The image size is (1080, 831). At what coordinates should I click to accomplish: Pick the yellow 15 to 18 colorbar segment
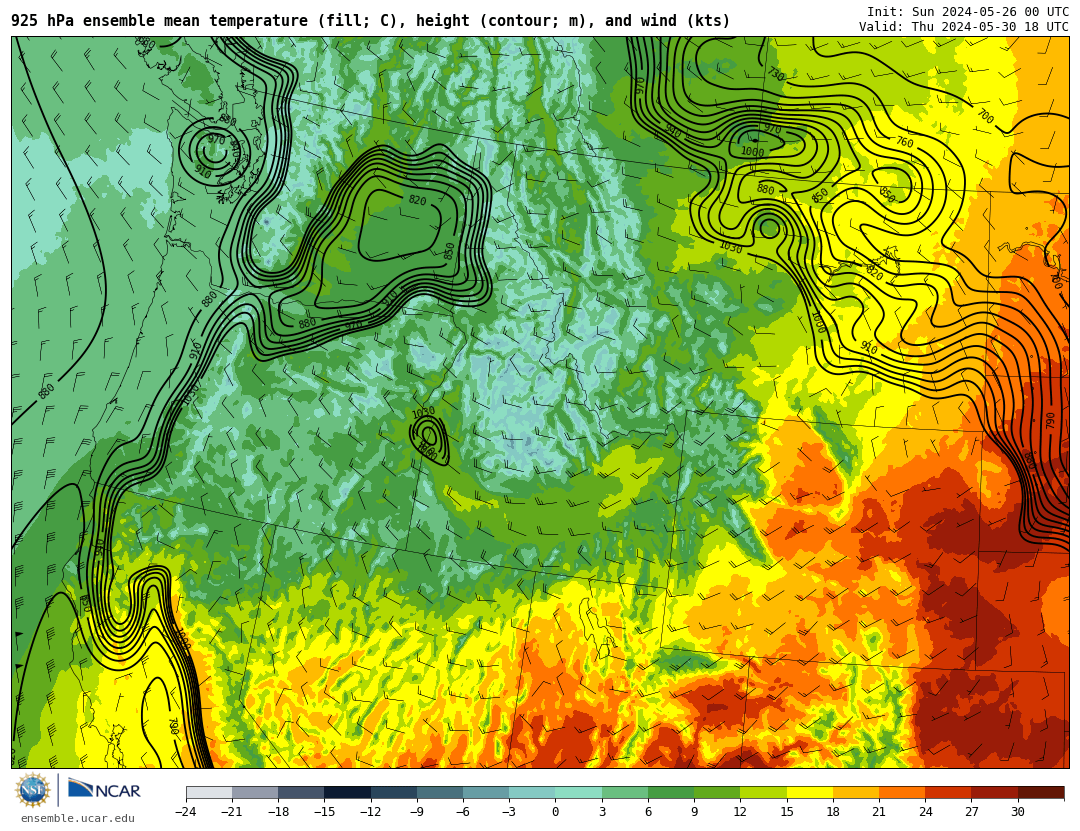coord(809,793)
